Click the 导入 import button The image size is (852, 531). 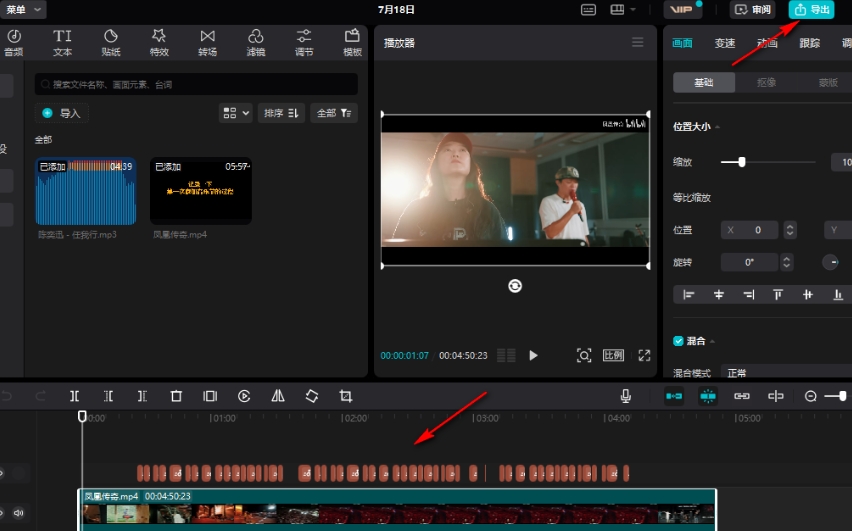(61, 113)
